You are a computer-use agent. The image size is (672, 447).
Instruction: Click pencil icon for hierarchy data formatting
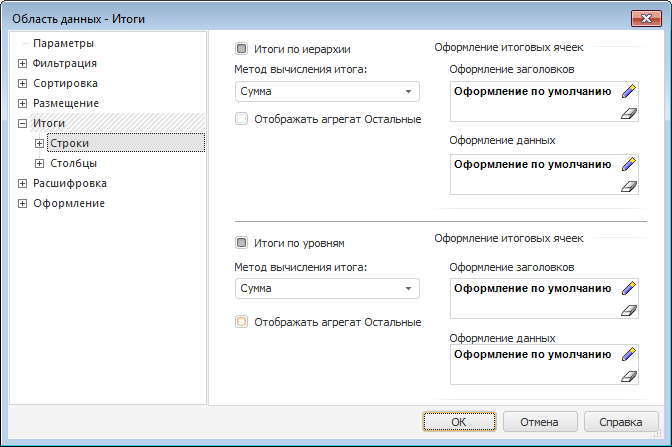tap(628, 164)
